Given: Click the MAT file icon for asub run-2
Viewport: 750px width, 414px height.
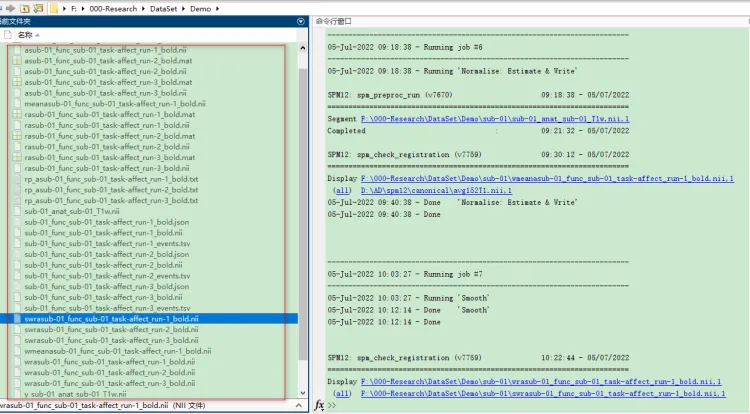Looking at the screenshot, I should [x=16, y=61].
